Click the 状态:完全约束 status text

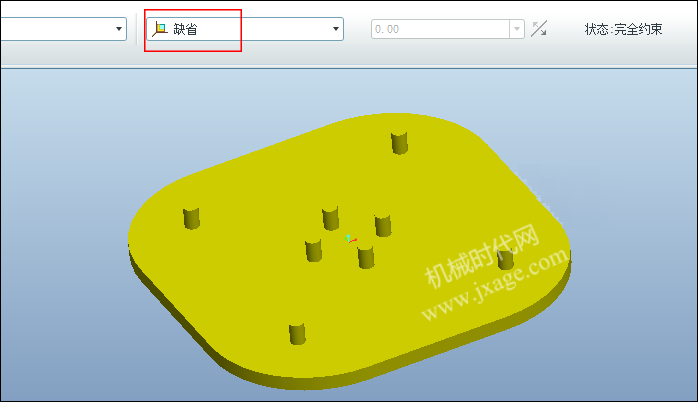pyautogui.click(x=623, y=29)
